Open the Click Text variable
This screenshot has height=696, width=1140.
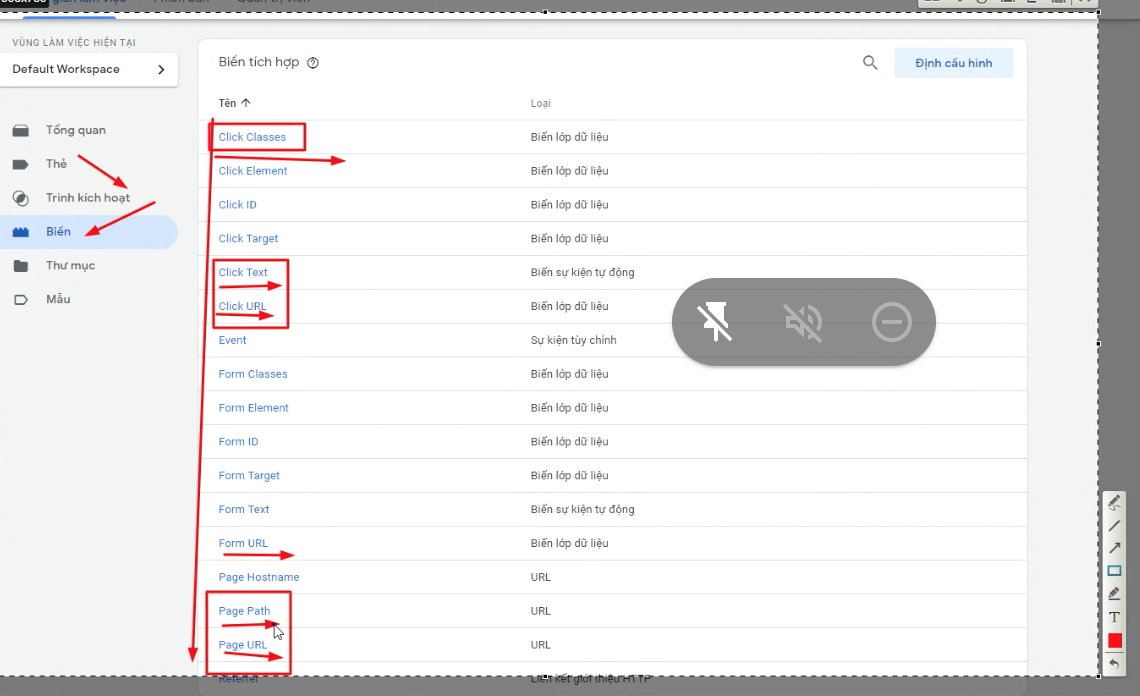tap(243, 272)
